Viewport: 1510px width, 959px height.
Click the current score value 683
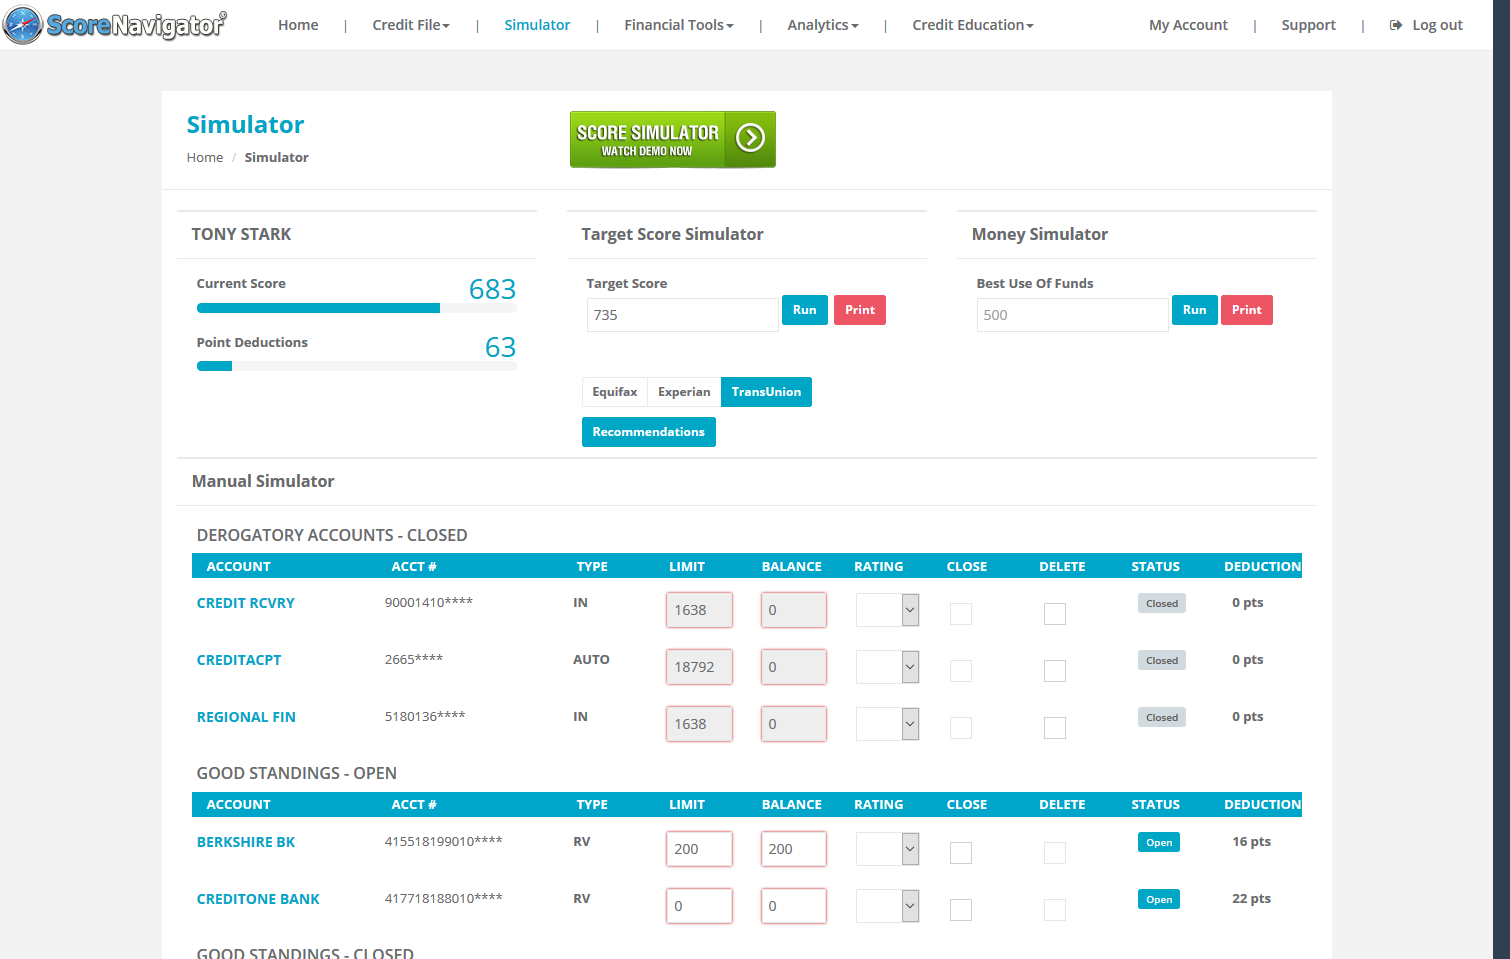coord(493,289)
